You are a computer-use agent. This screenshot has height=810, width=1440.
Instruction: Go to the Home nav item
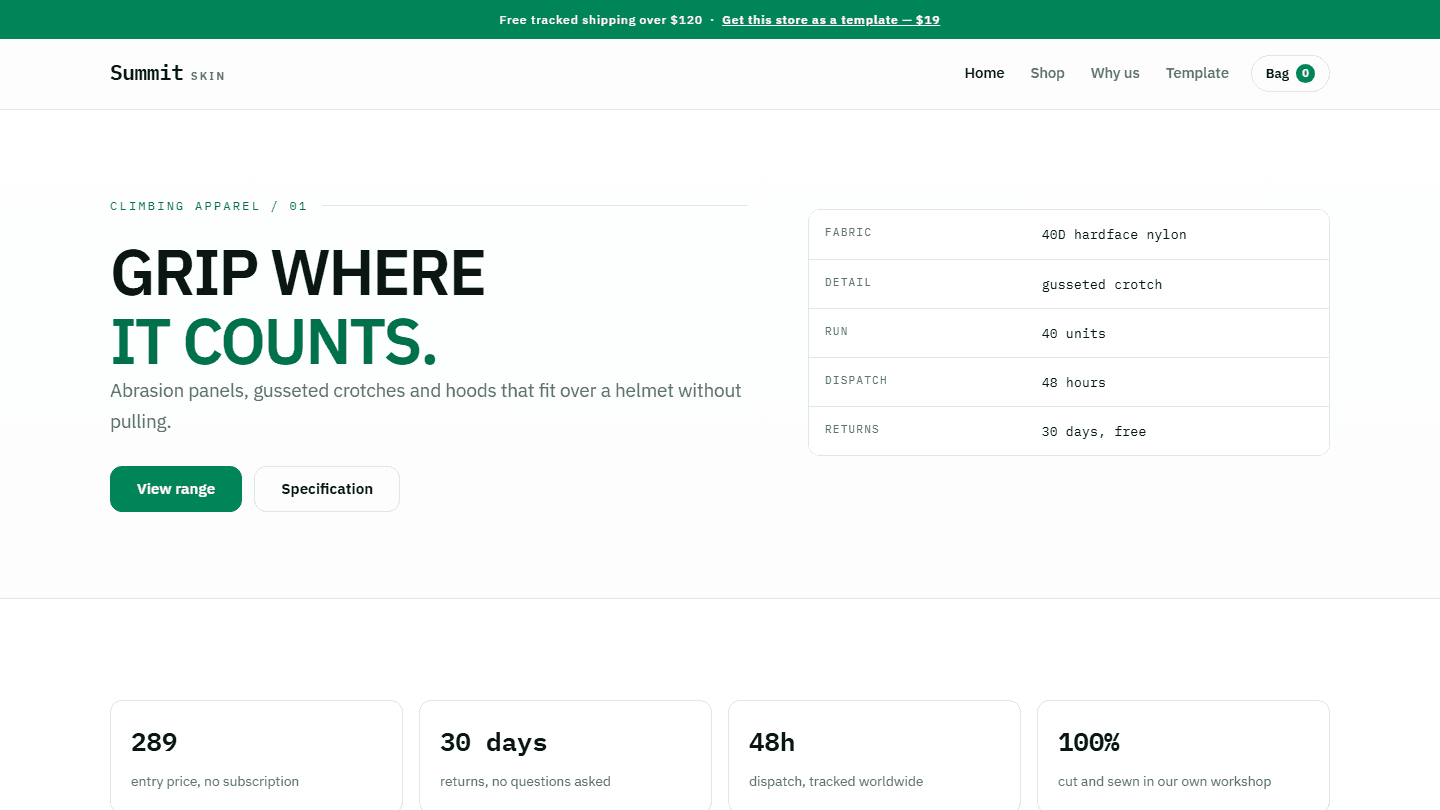984,73
